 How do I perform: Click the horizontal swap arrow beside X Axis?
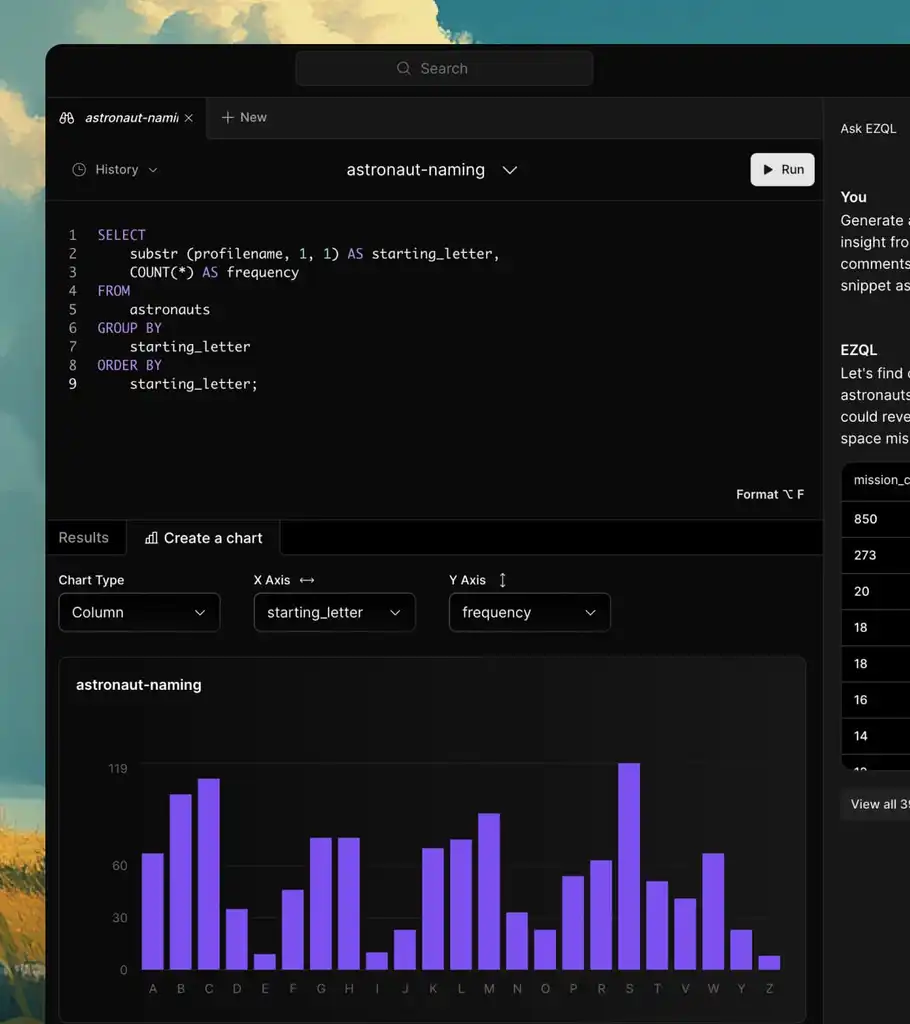[304, 580]
